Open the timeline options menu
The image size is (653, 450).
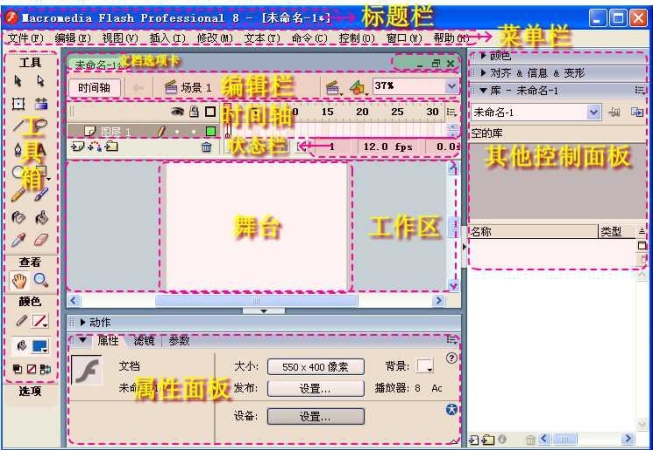(451, 112)
